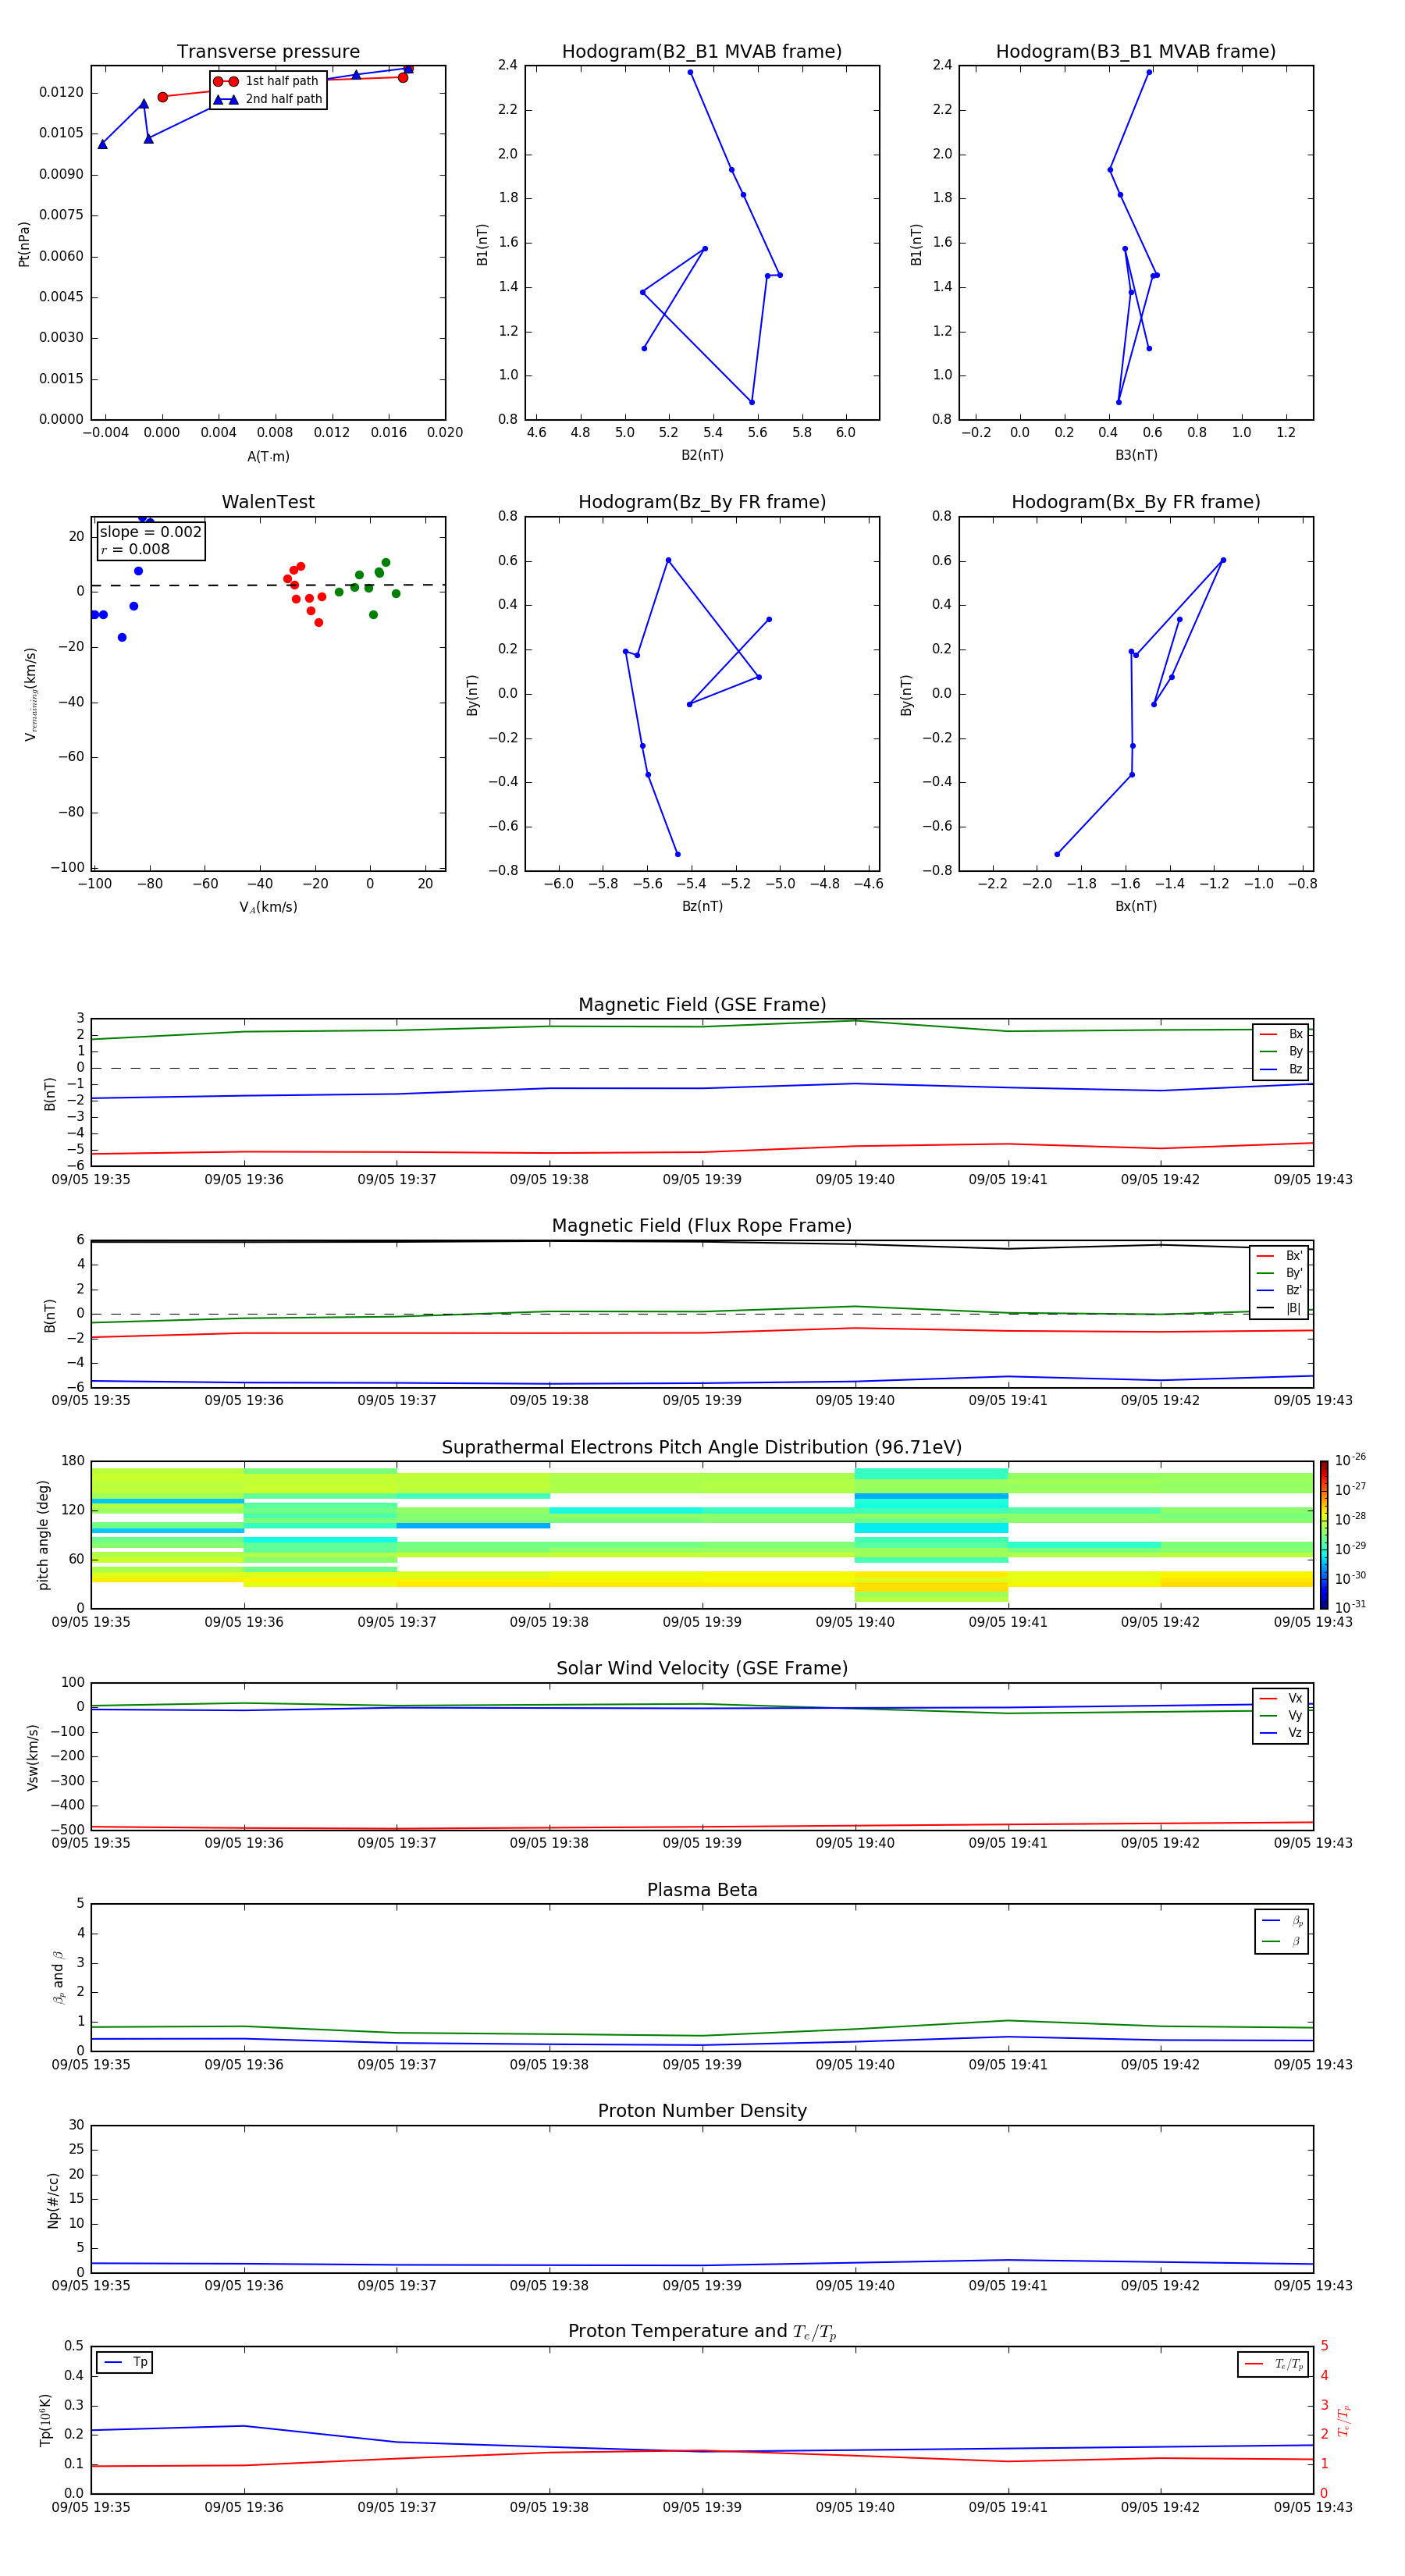
Task: Click 'Magnetic Field (Flux Rope Frame)' title
Action: (702, 1226)
